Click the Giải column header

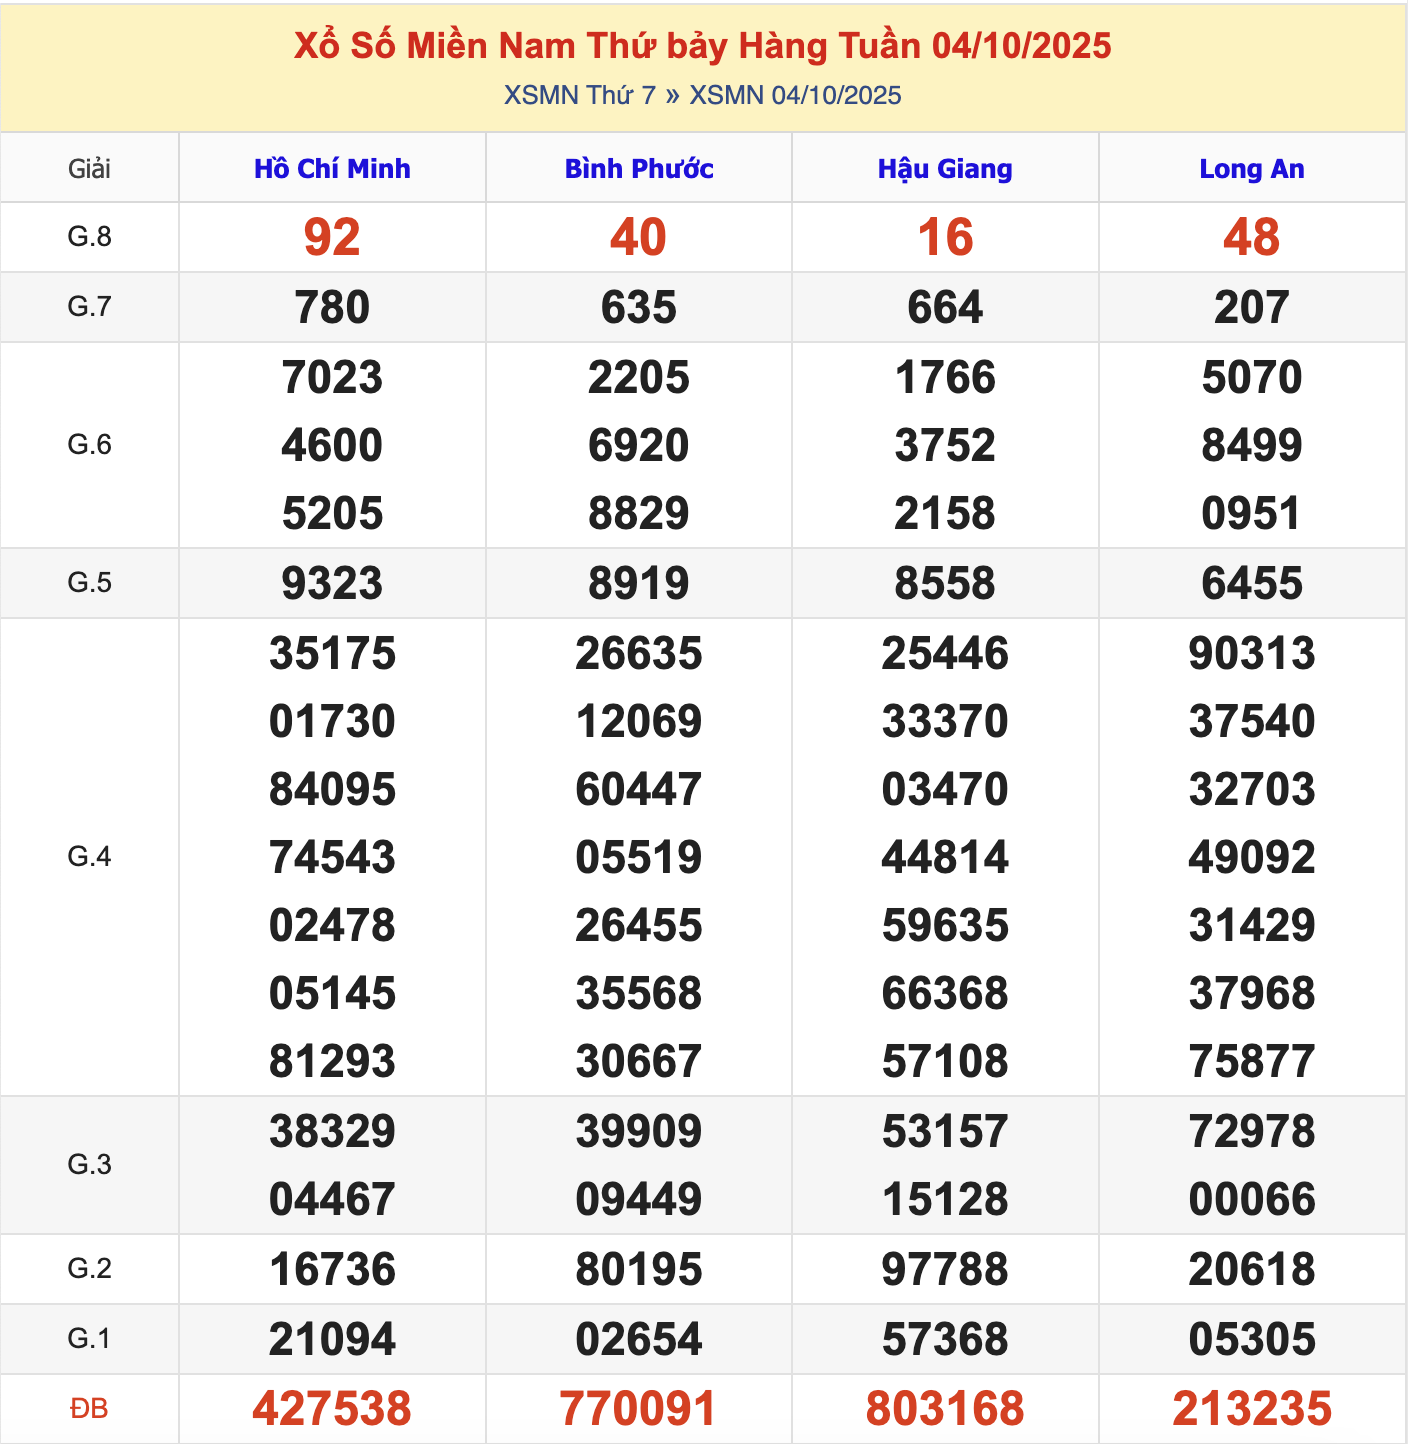point(89,168)
